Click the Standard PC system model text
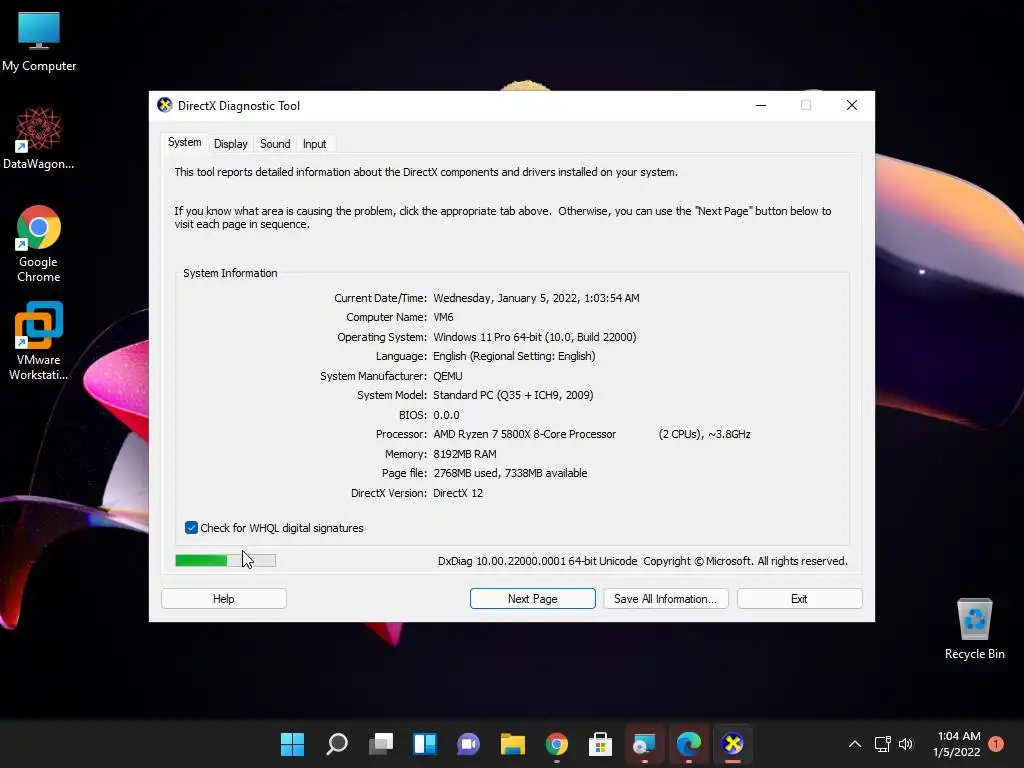 coord(513,395)
